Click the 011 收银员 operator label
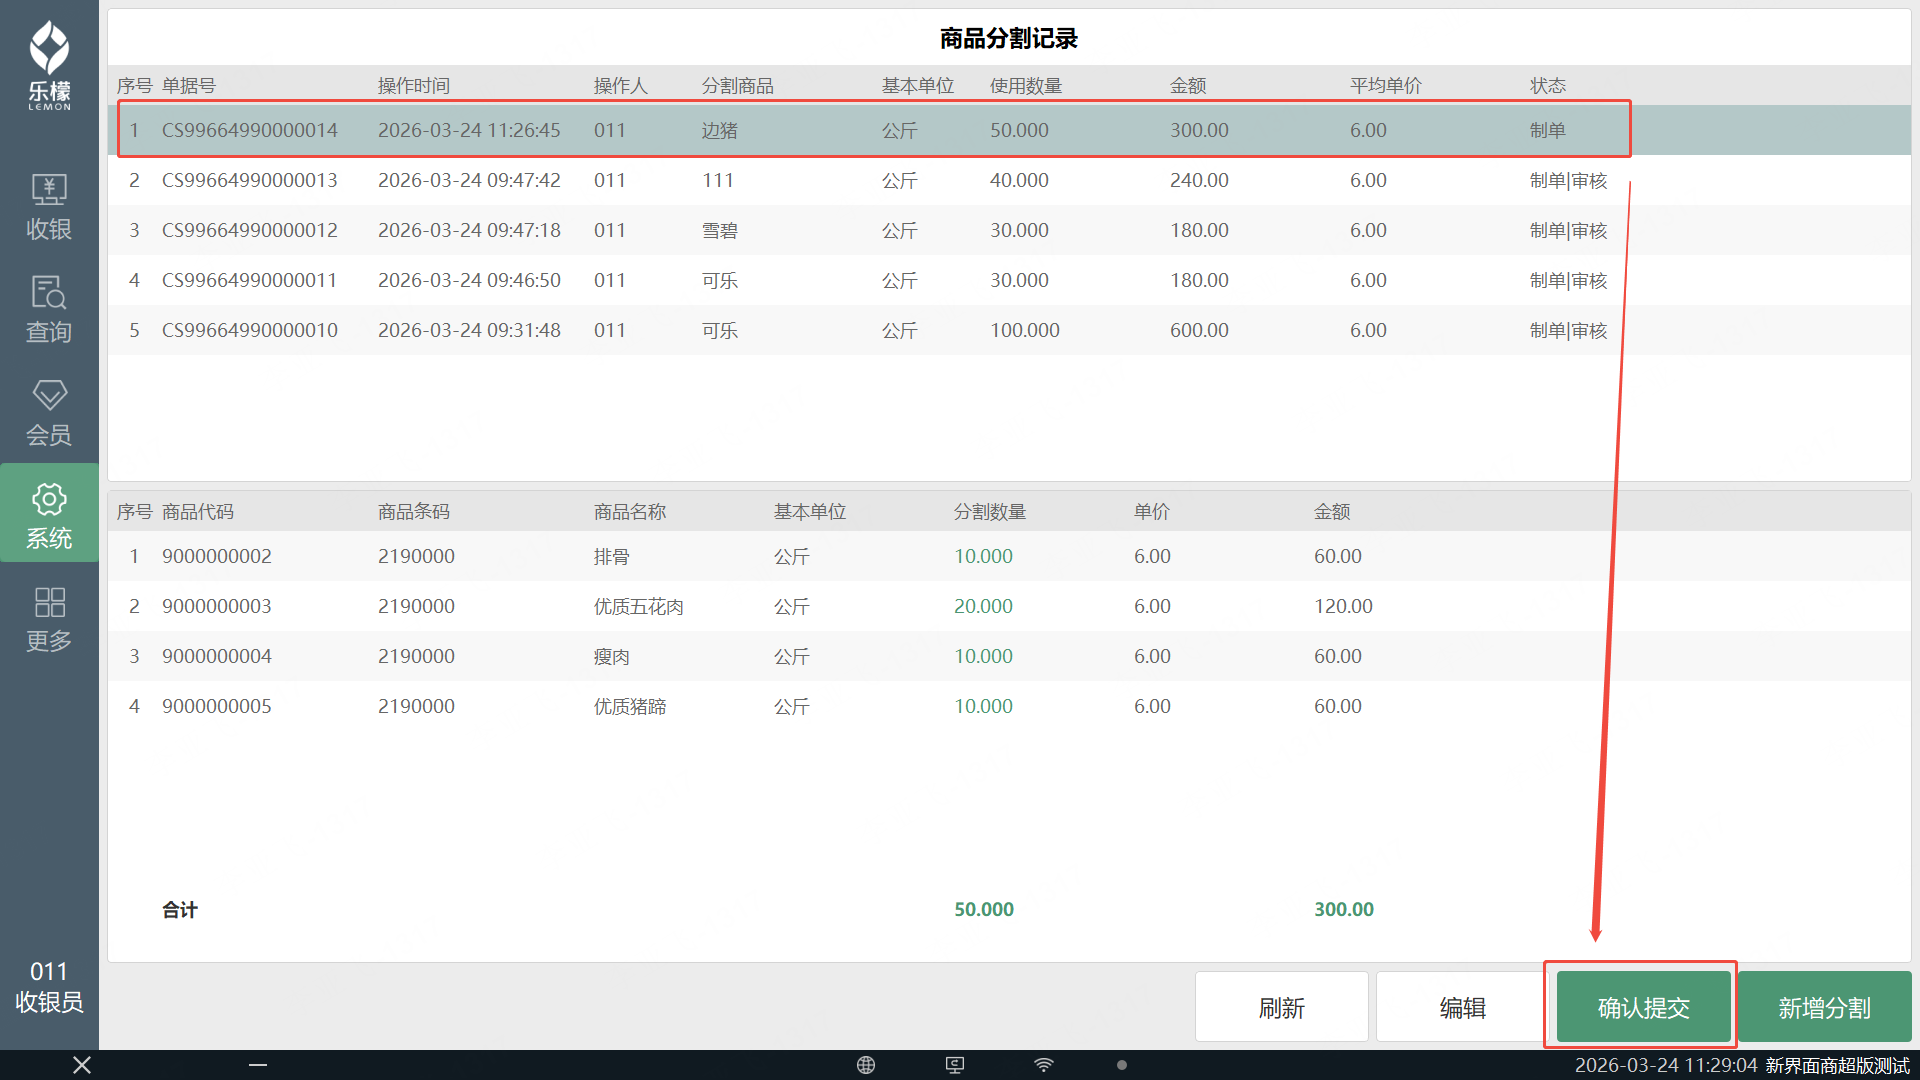This screenshot has height=1080, width=1920. pyautogui.click(x=49, y=986)
